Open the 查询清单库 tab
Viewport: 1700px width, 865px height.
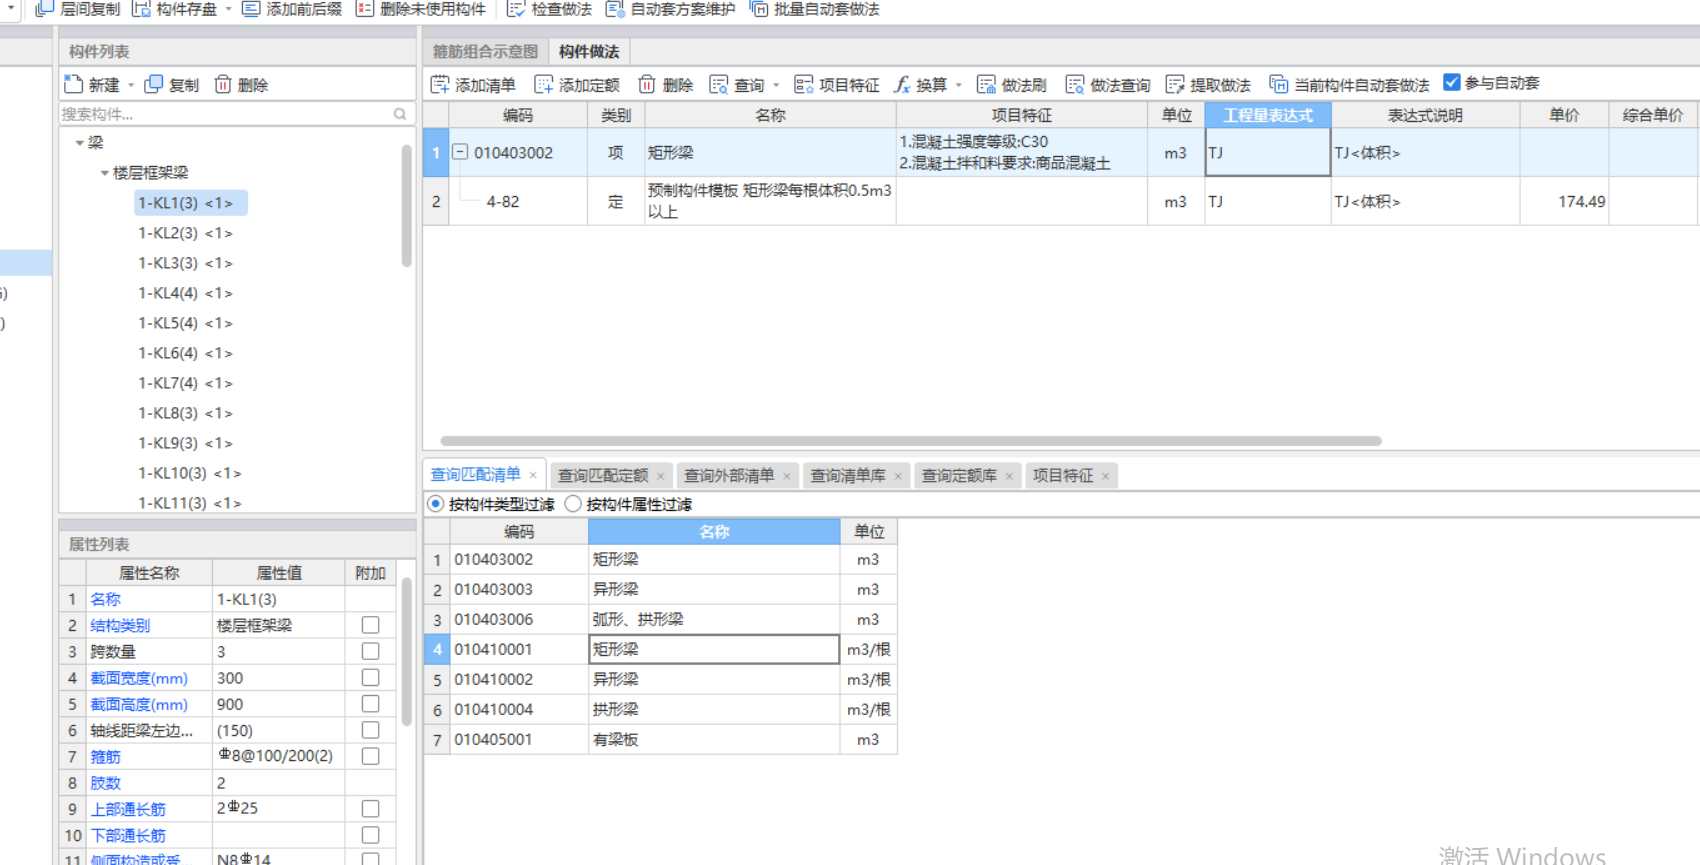tap(848, 476)
